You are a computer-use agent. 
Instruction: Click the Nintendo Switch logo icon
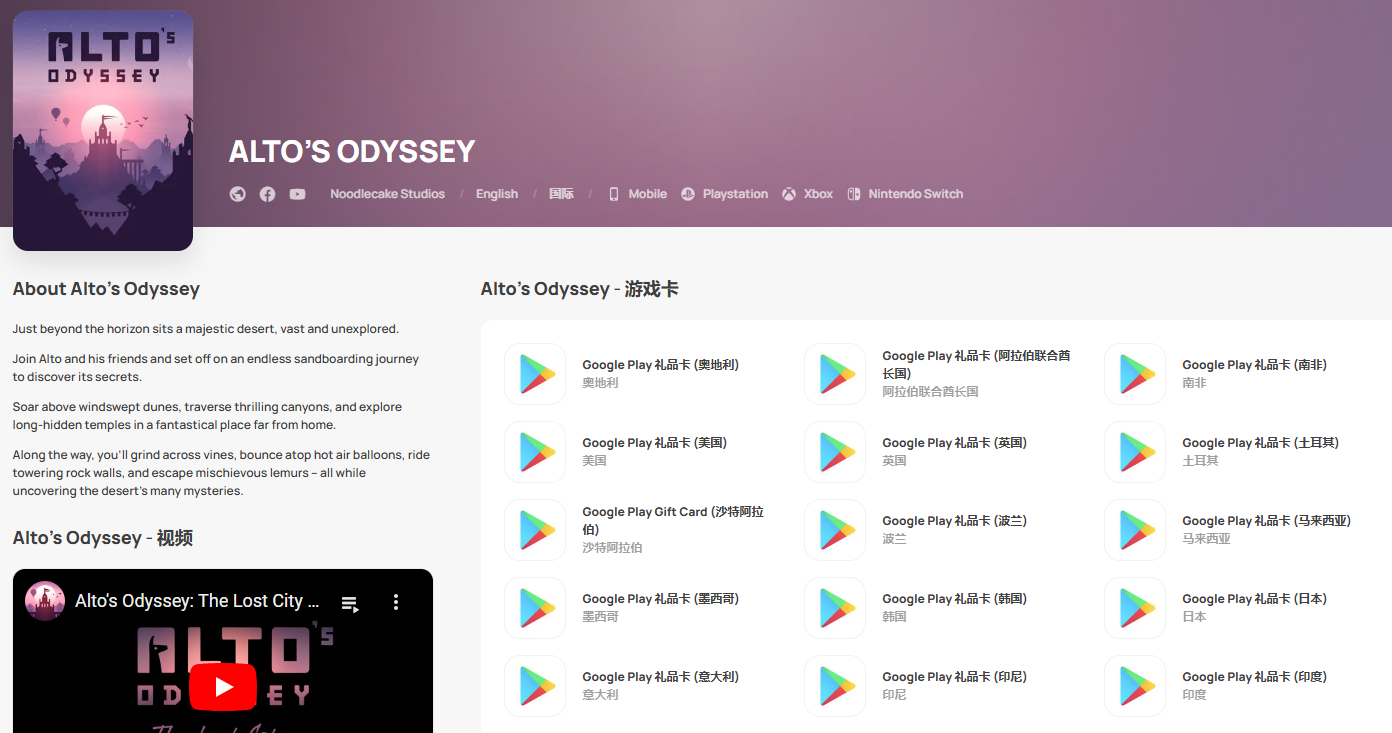pos(854,194)
